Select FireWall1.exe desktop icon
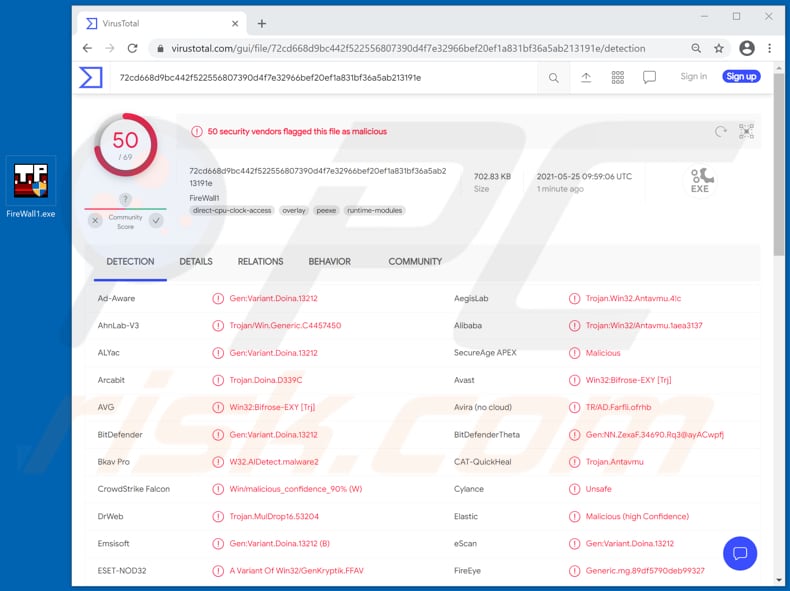 click(31, 189)
